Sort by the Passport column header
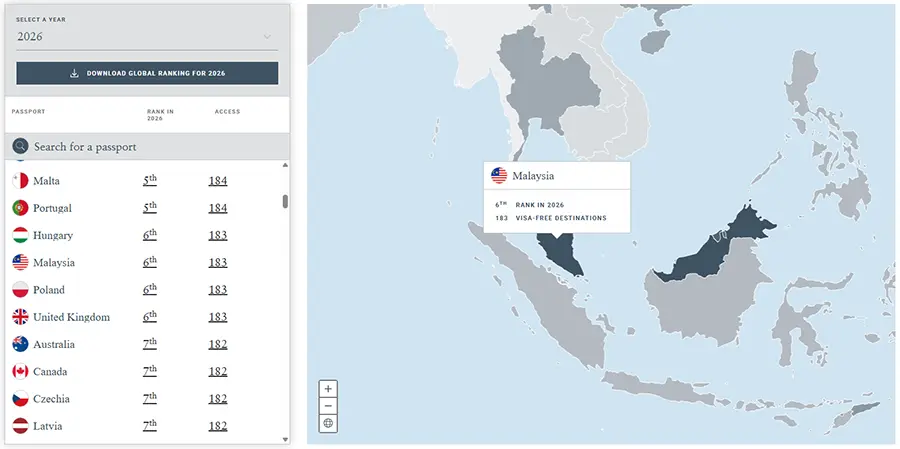 click(28, 111)
